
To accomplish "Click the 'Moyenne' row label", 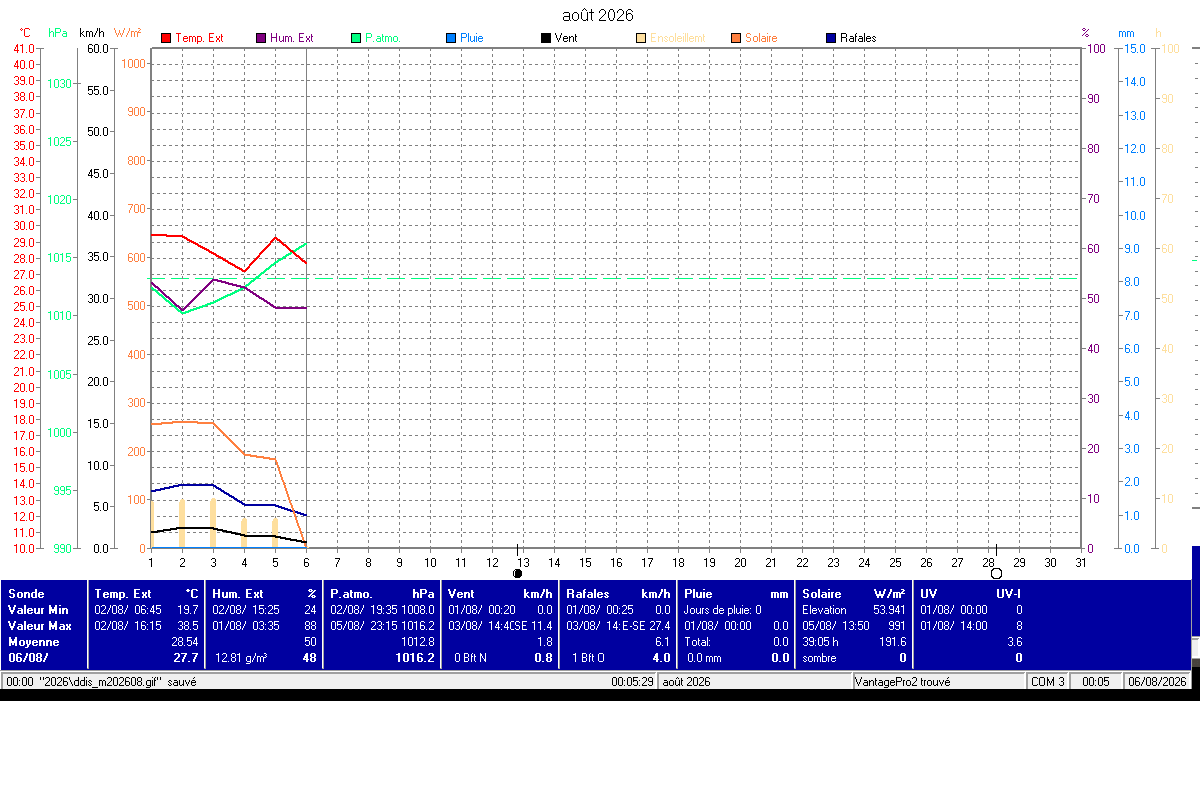I will tap(33, 642).
